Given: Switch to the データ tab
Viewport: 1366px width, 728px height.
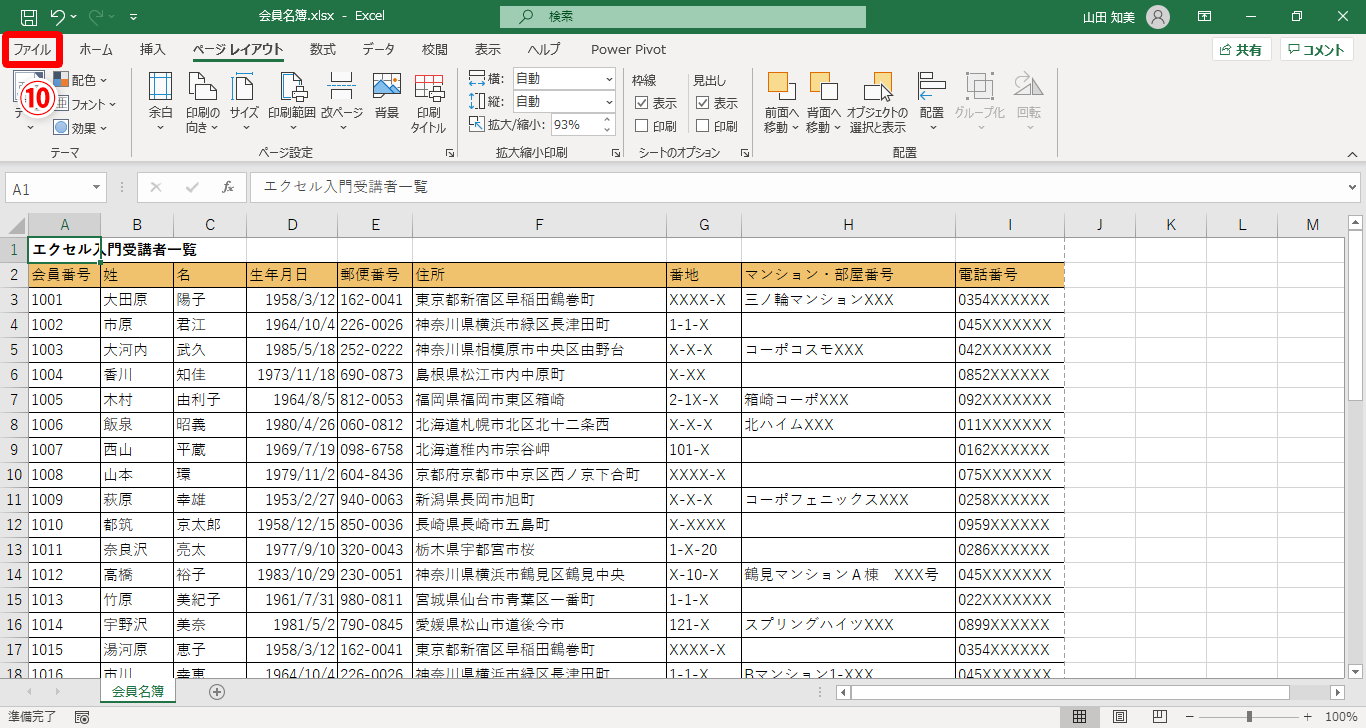Looking at the screenshot, I should [378, 49].
